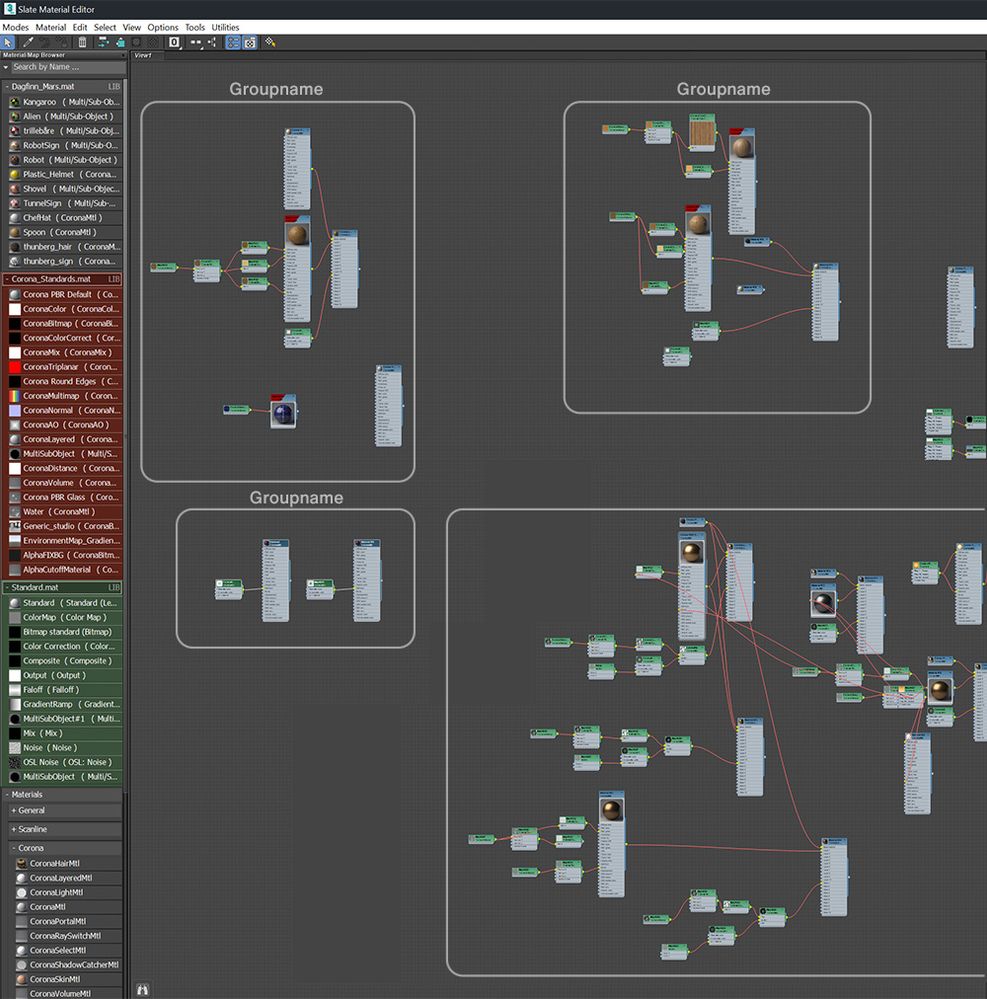This screenshot has height=999, width=987.
Task: Toggle the Show Background zero button
Action: (x=173, y=42)
